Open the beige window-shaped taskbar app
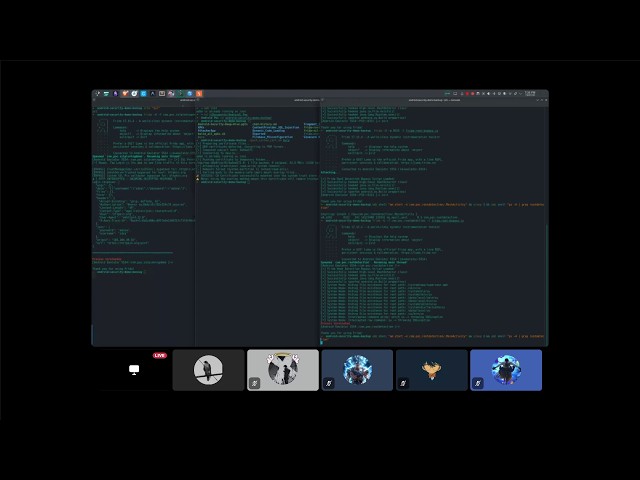640x480 pixels. point(162,93)
